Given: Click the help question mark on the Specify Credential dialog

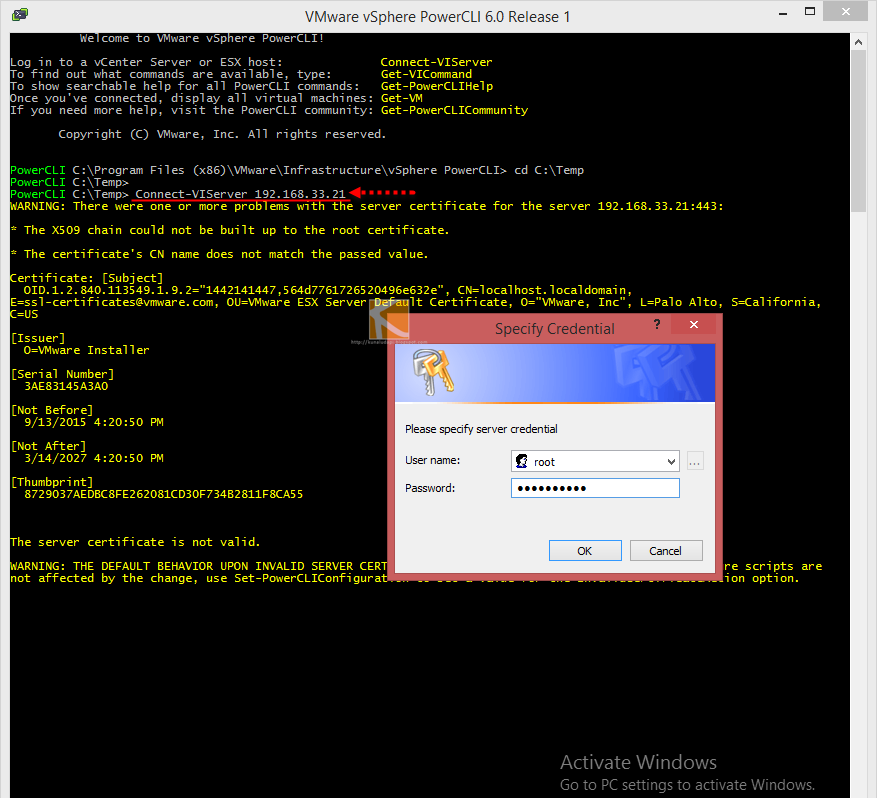Looking at the screenshot, I should (x=656, y=324).
